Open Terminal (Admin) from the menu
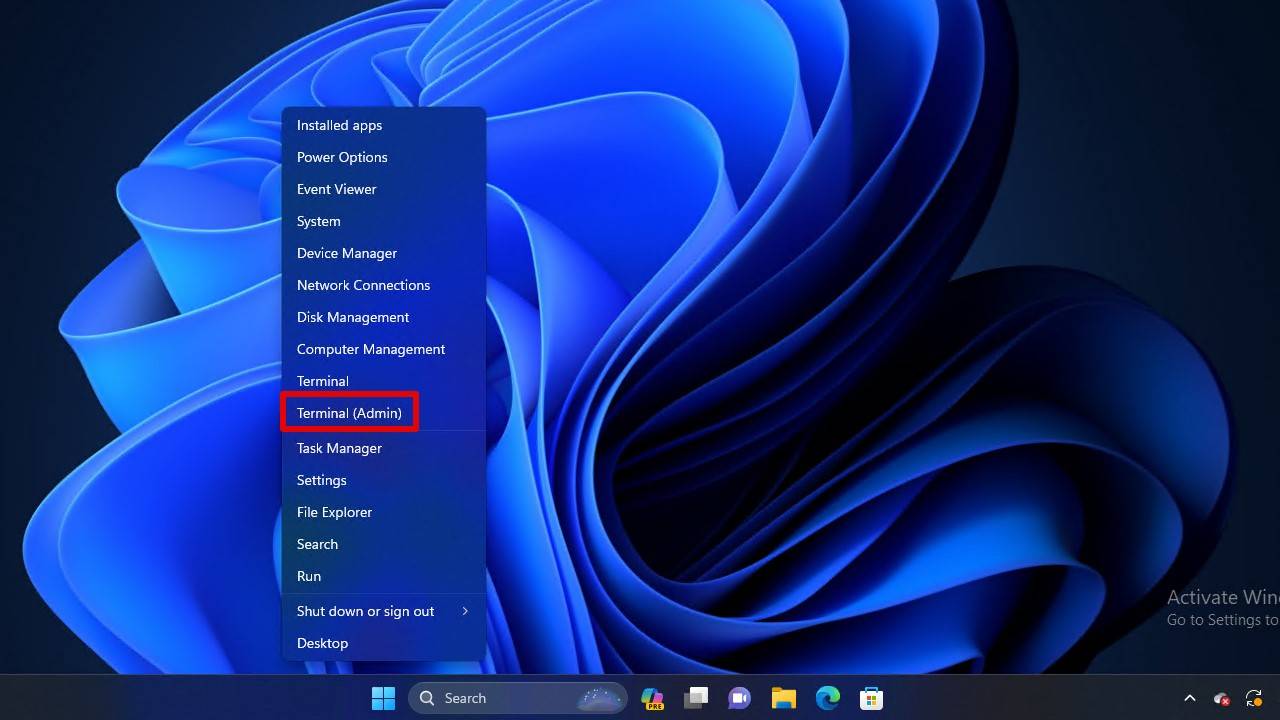Viewport: 1280px width, 720px height. [x=349, y=413]
